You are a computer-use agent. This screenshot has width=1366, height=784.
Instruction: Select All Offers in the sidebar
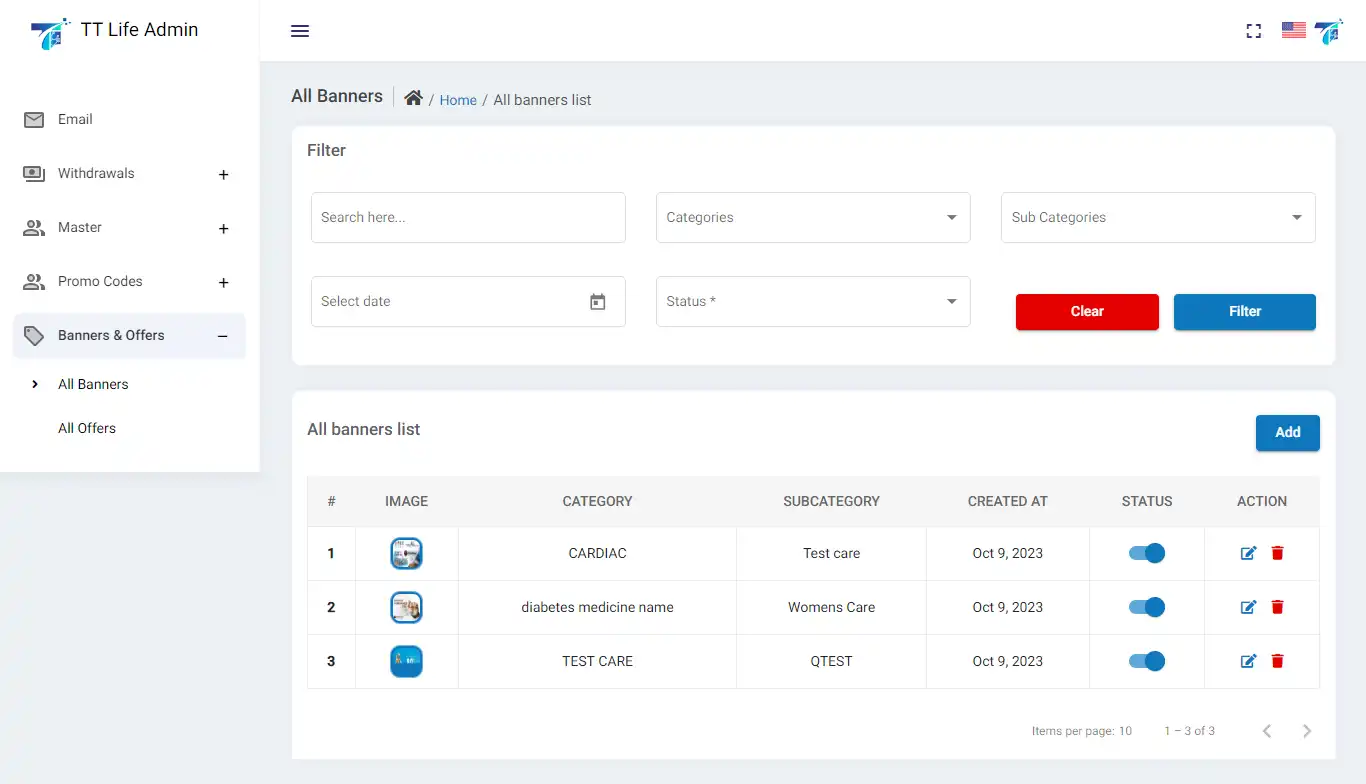click(x=87, y=427)
